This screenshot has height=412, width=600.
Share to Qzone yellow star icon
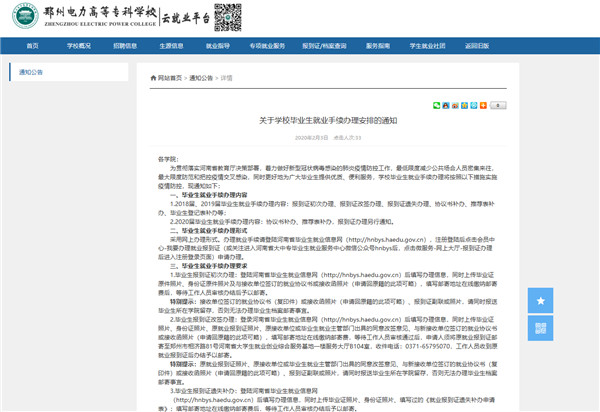click(x=464, y=105)
